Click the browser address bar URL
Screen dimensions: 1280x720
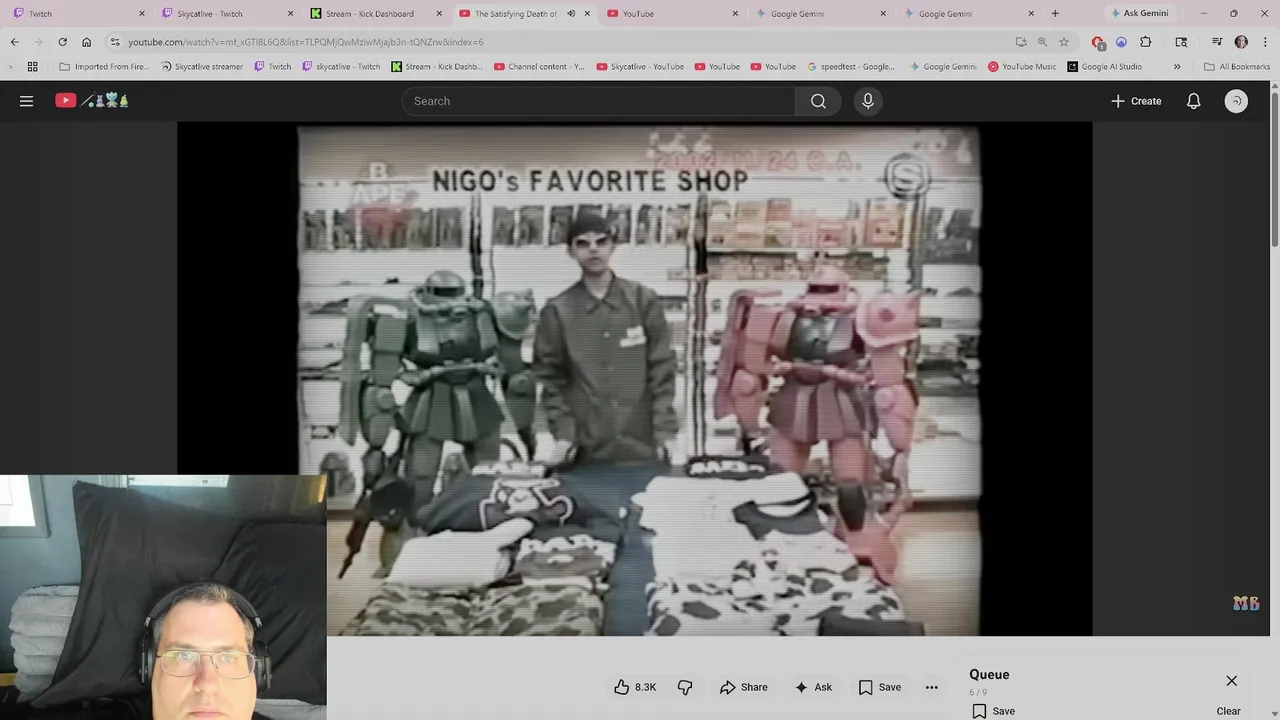pos(305,42)
